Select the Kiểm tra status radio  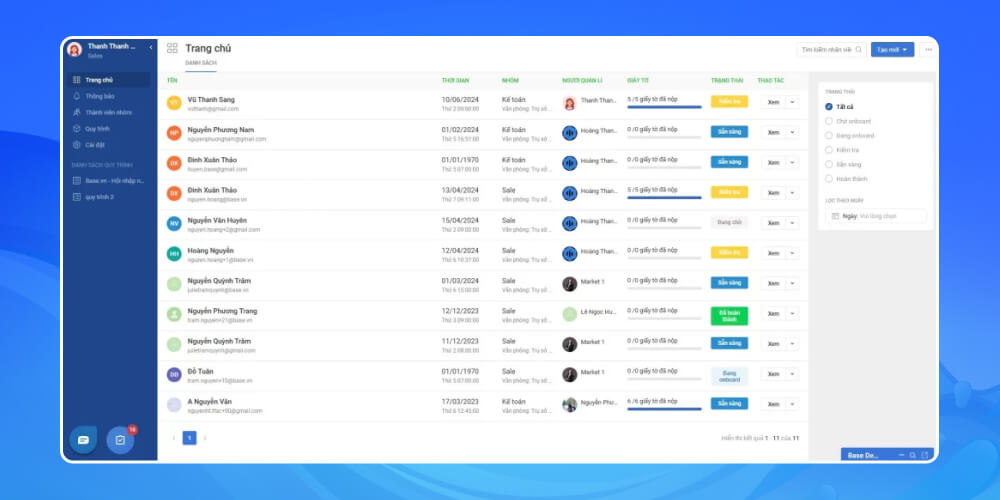(x=829, y=150)
